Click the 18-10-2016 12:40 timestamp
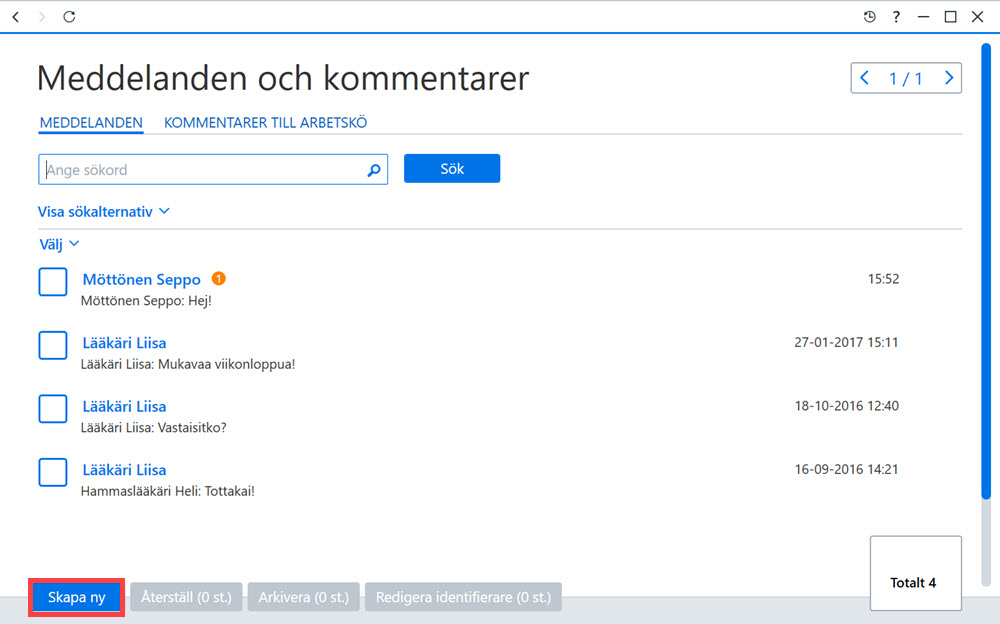The width and height of the screenshot is (1000, 624). [x=846, y=406]
